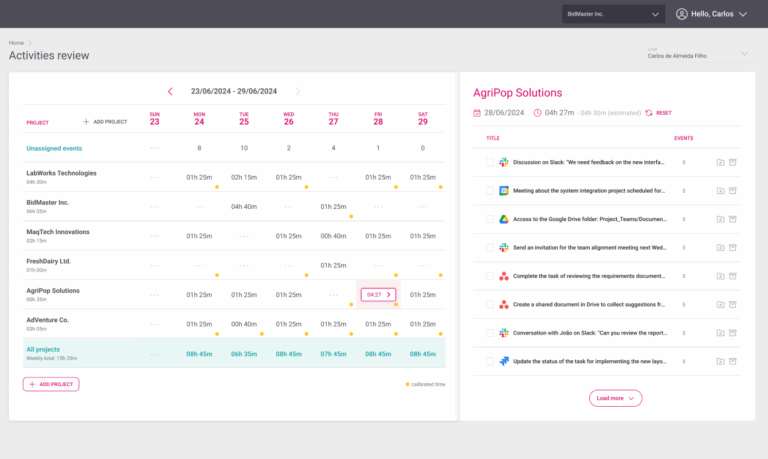Check the Meeting about system integration checkbox
The image size is (768, 459).
point(490,191)
